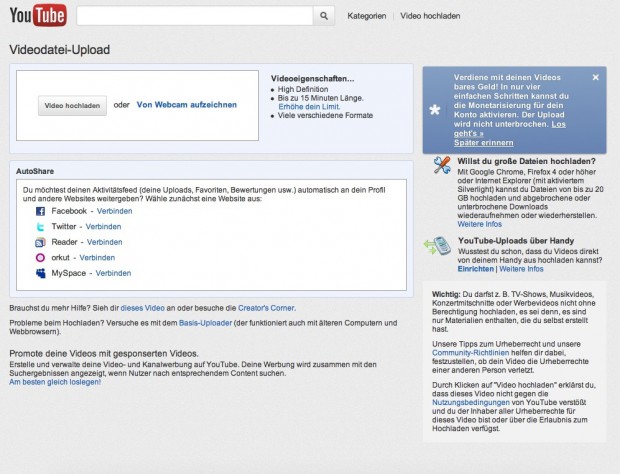The image size is (620, 474).
Task: Click the Bis zu 15 Minuten Länge text
Action: point(320,98)
